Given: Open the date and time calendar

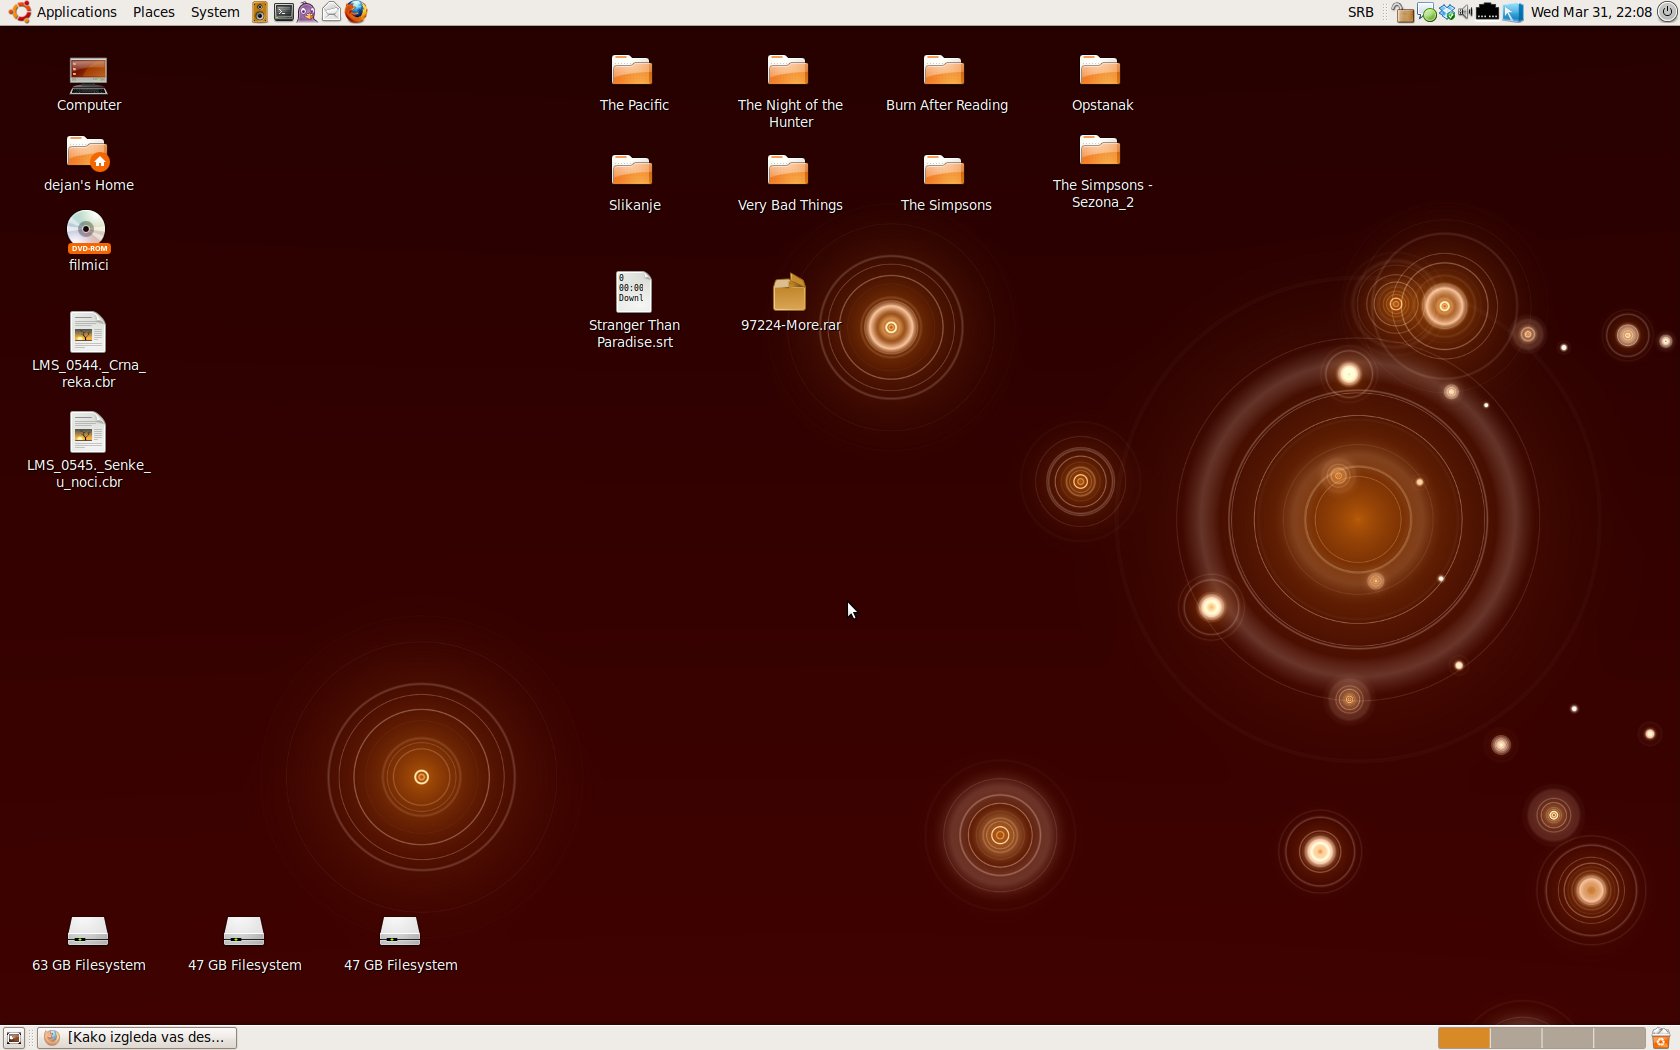Looking at the screenshot, I should 1590,12.
